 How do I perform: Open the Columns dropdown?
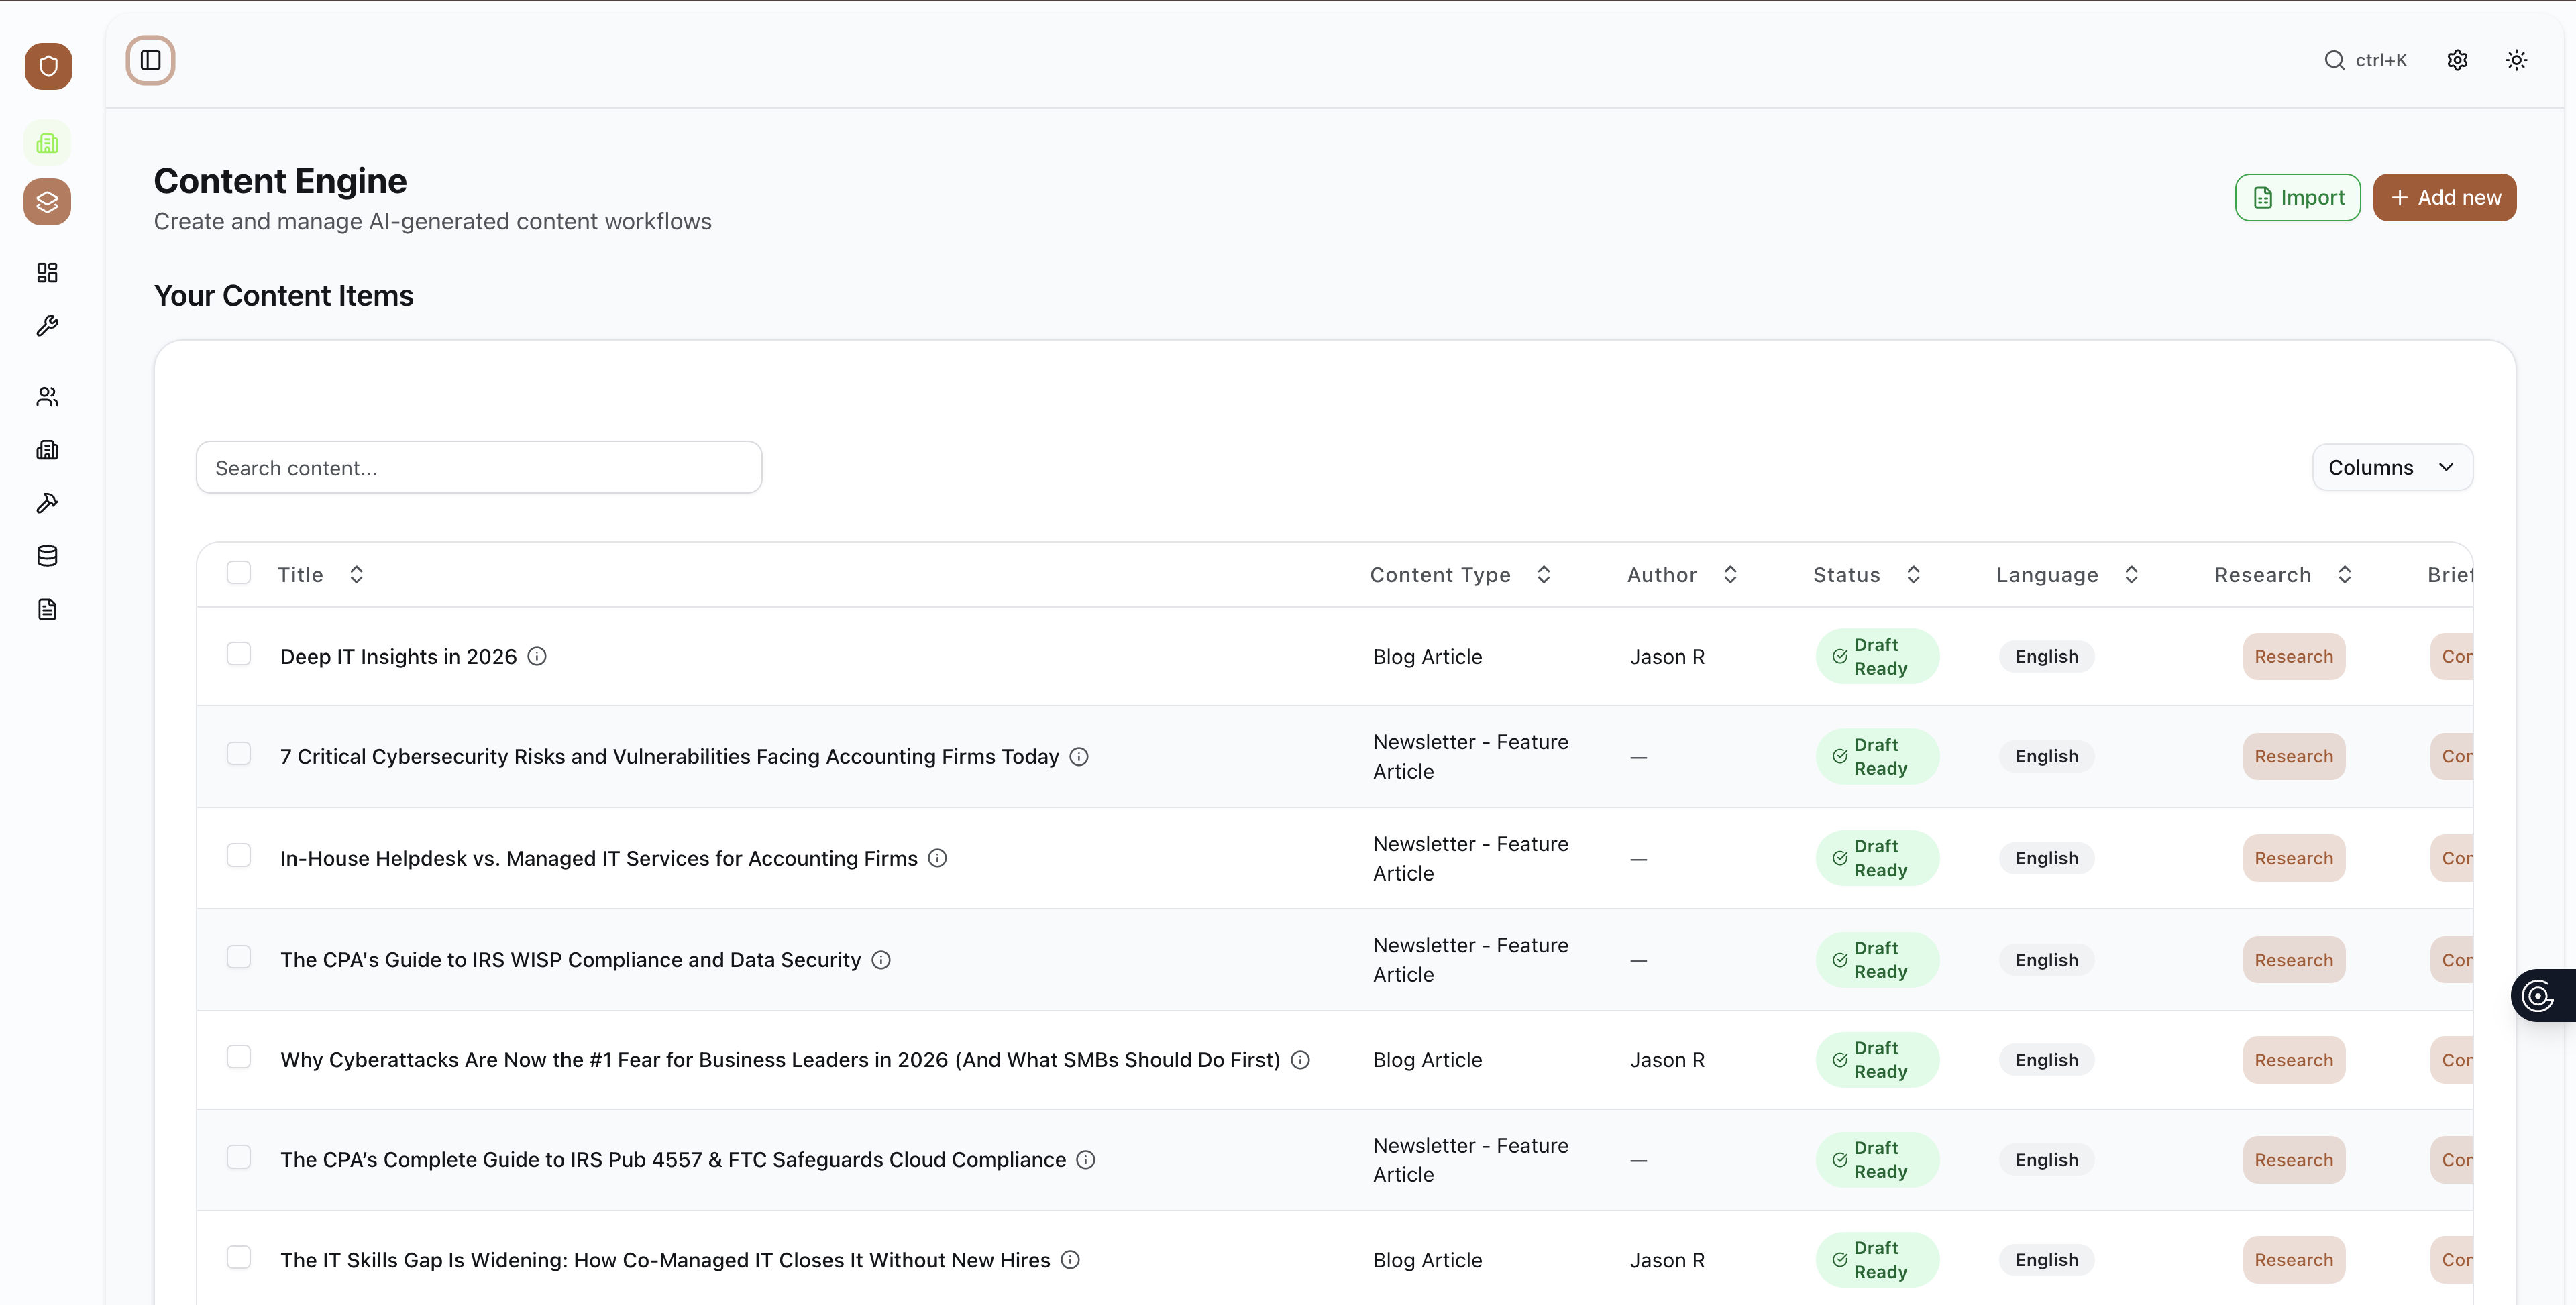pos(2392,467)
